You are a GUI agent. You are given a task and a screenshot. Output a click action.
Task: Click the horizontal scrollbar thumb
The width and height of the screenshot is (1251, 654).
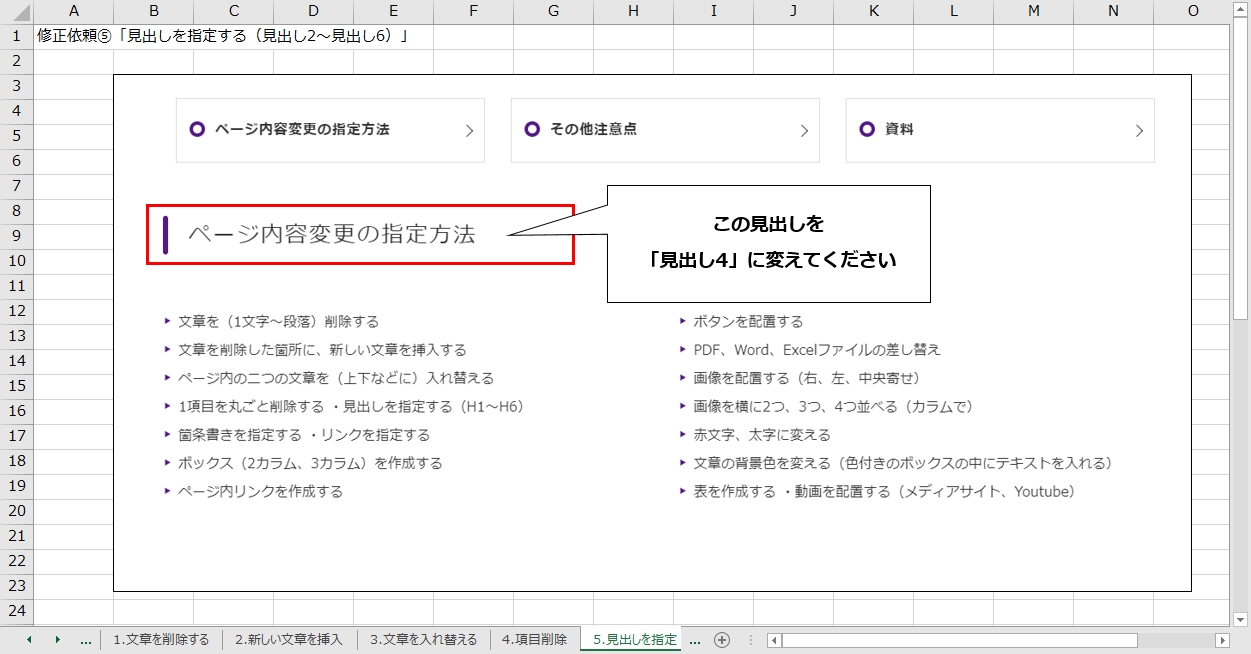[x=960, y=640]
